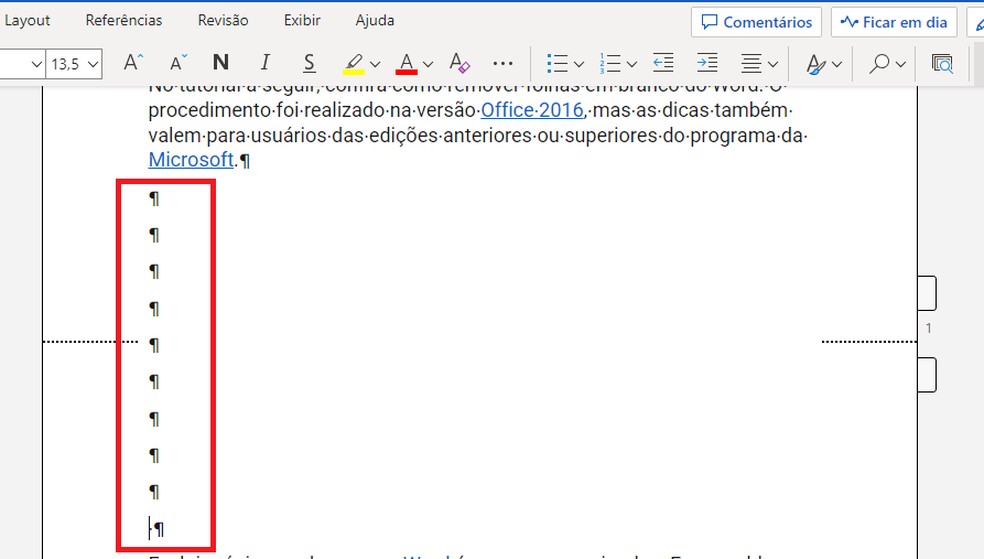Expand bullet list style dropdown

(579, 64)
